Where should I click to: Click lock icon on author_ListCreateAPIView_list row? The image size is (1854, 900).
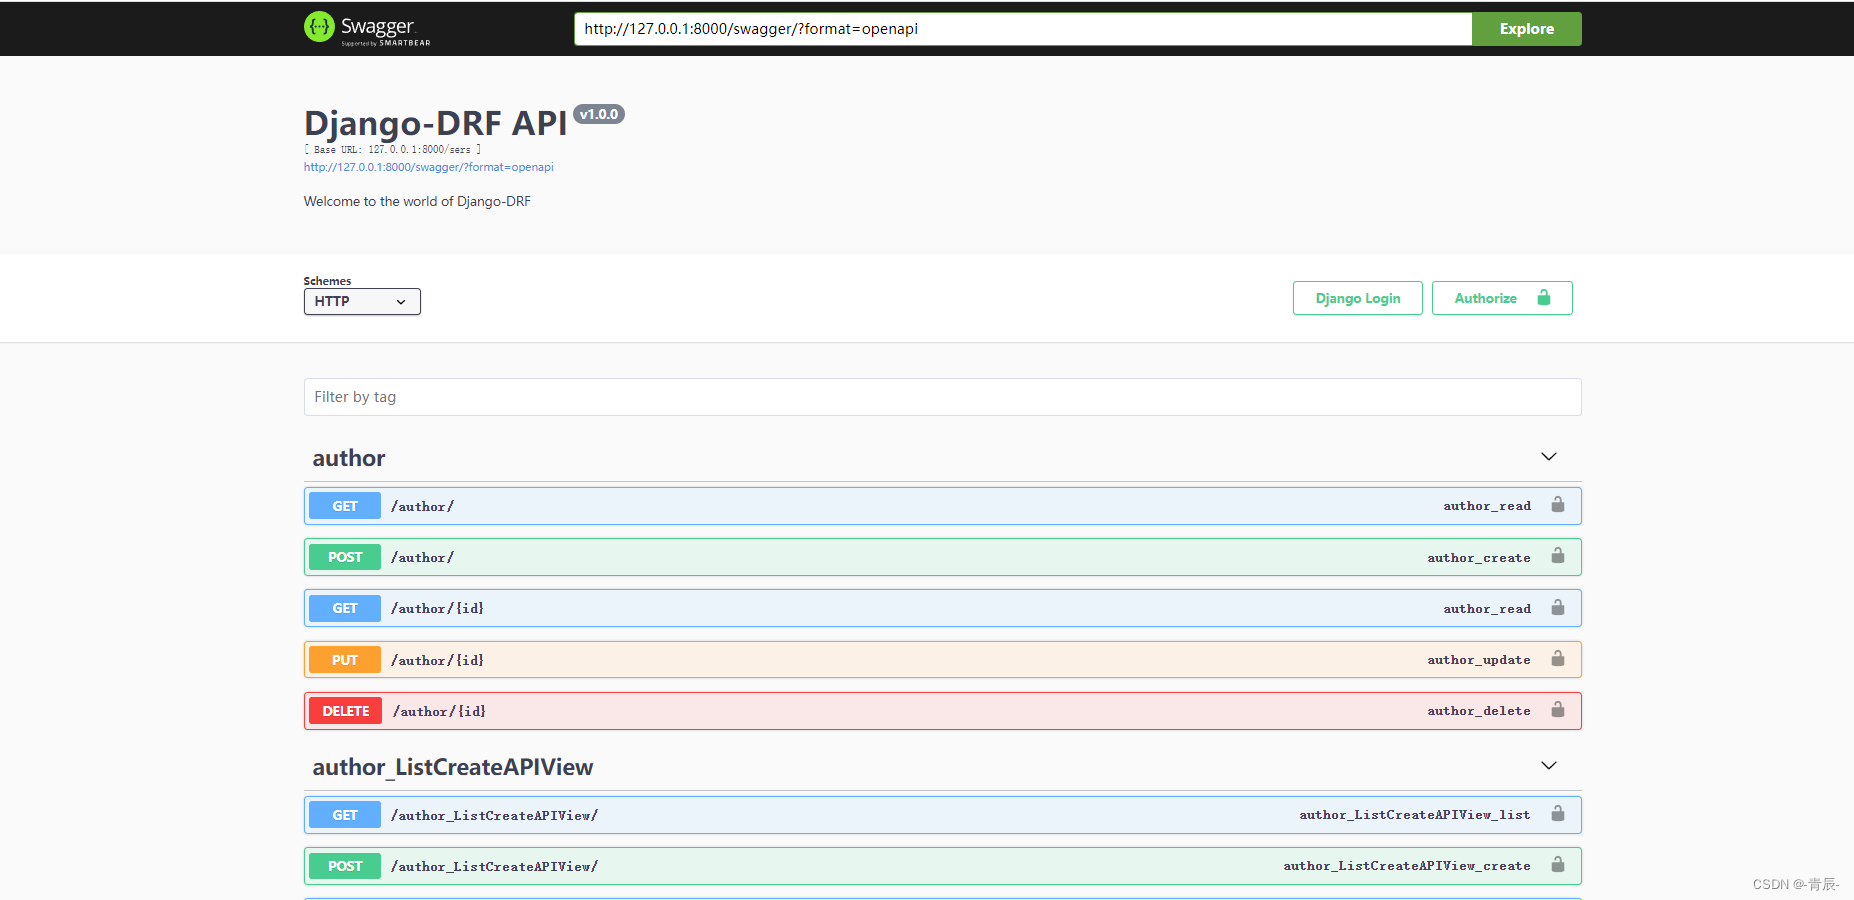(x=1558, y=814)
